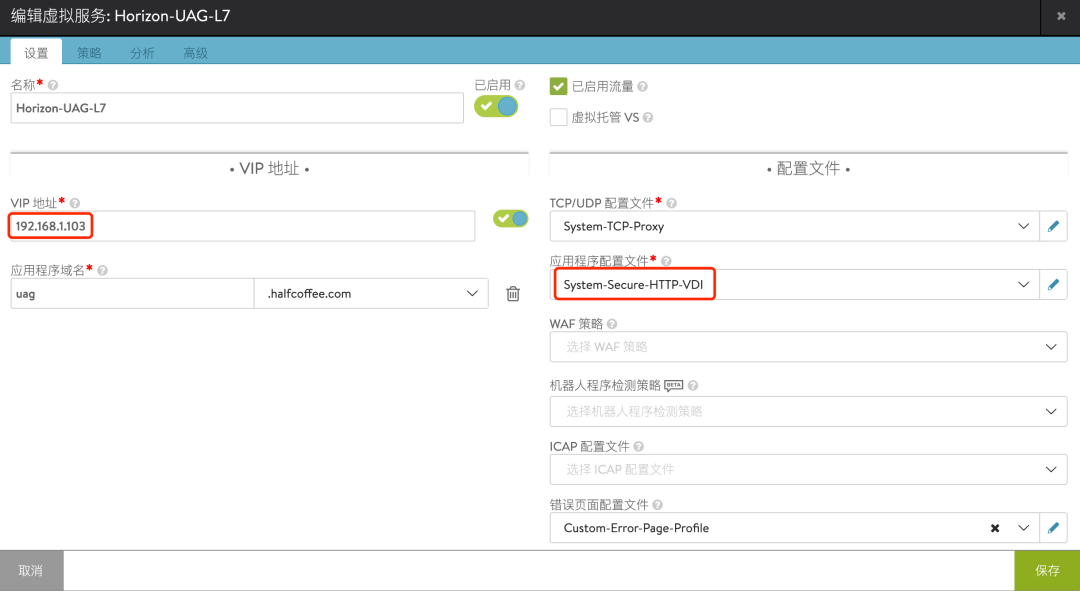Show help for WAF 策略
Image resolution: width=1080 pixels, height=591 pixels.
612,324
